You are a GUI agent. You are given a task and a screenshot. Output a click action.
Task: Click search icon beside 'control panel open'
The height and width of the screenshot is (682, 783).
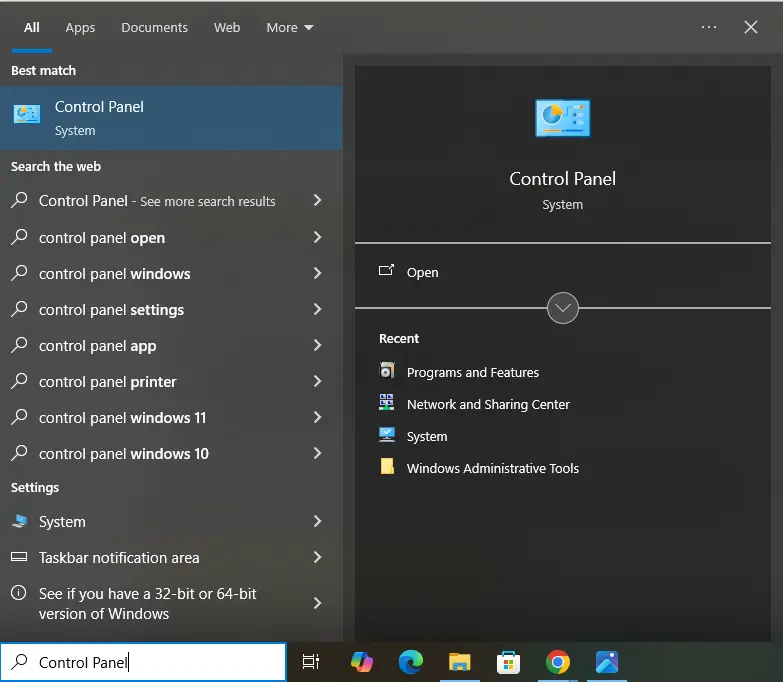19,237
